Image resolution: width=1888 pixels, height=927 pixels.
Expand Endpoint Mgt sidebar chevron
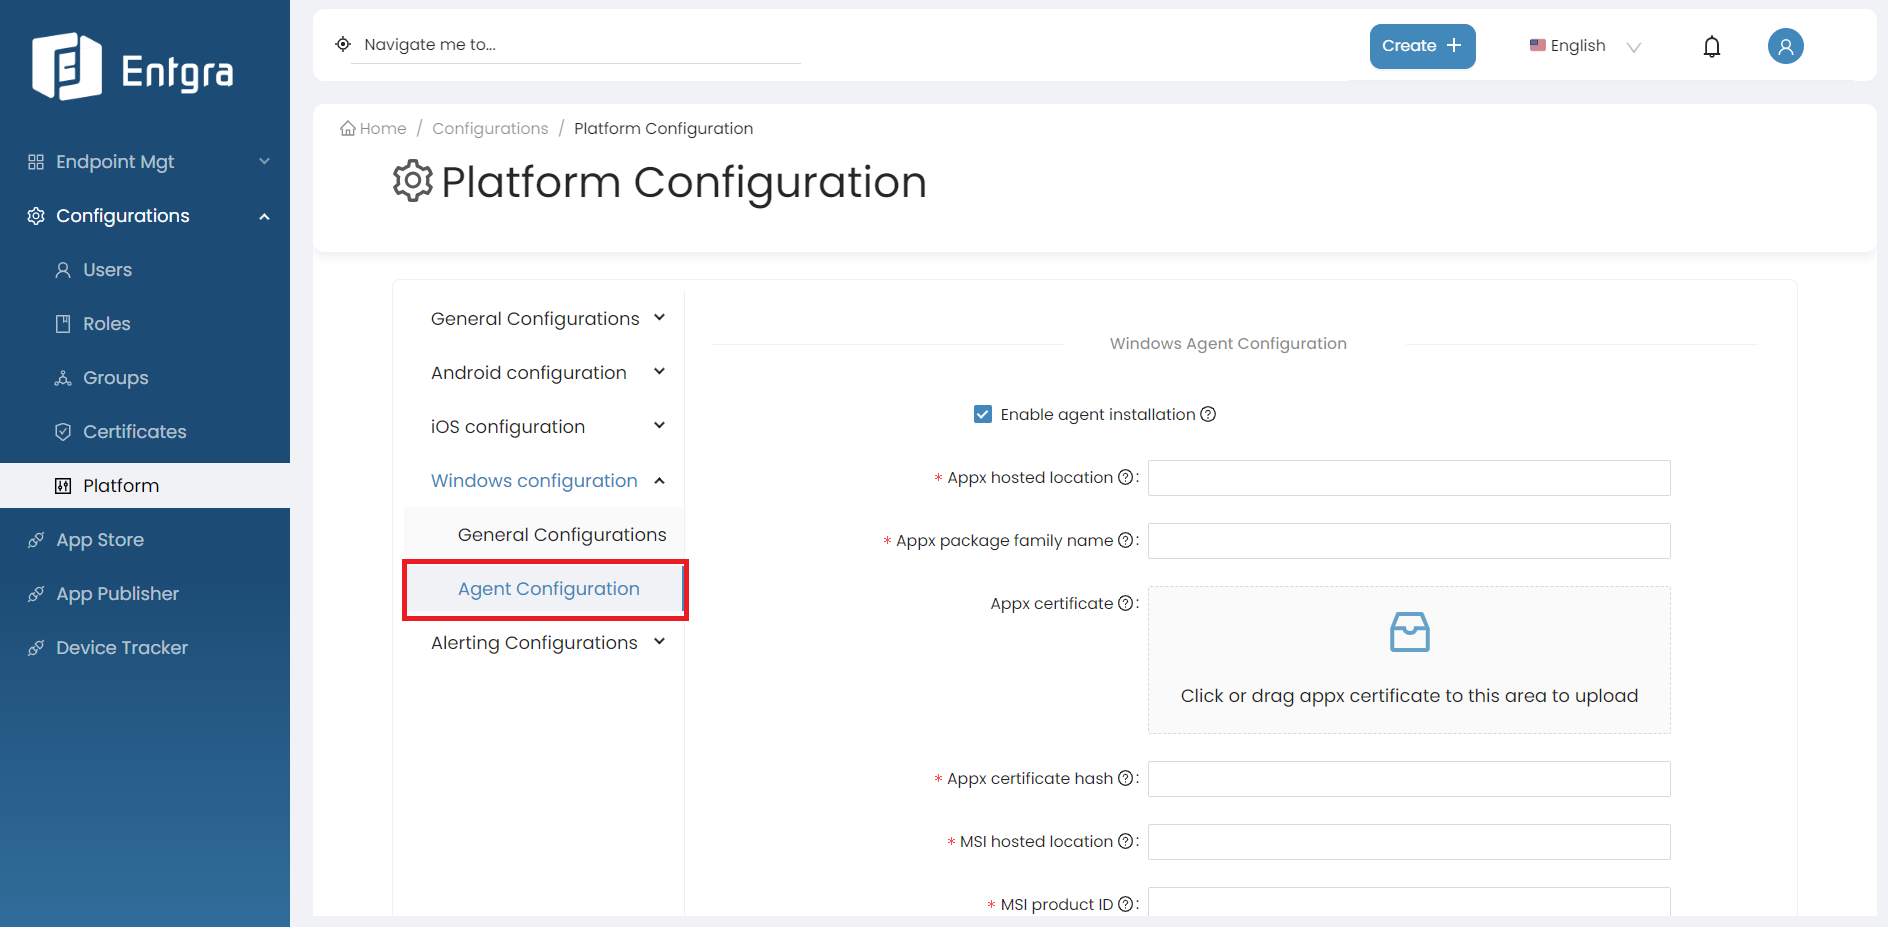[x=264, y=161]
